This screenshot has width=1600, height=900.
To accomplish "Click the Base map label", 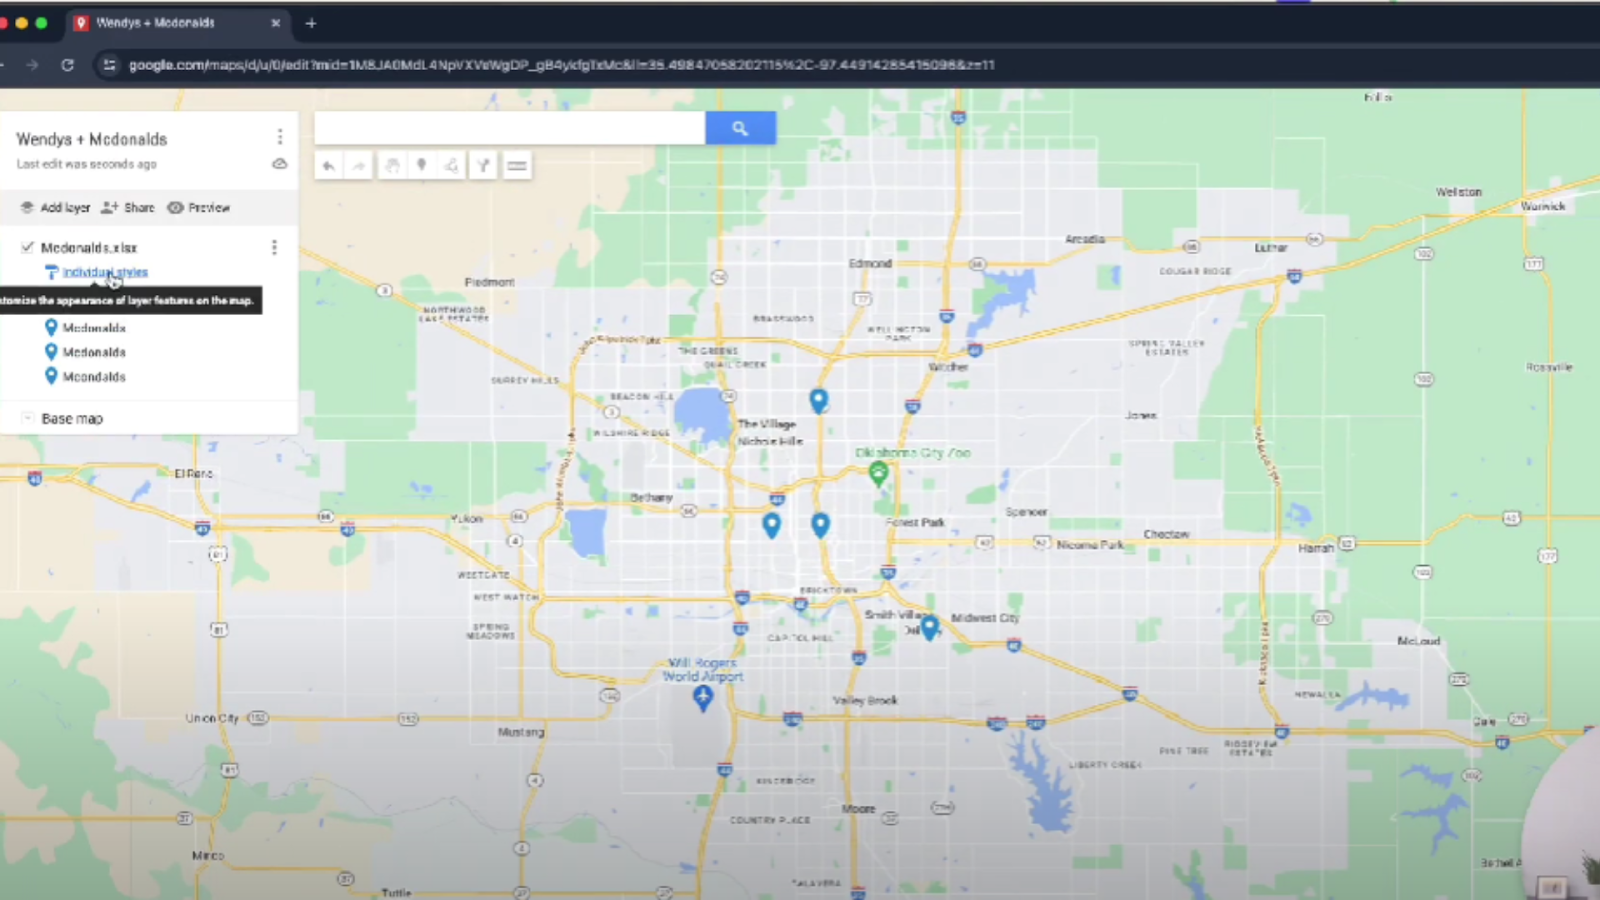I will [72, 419].
